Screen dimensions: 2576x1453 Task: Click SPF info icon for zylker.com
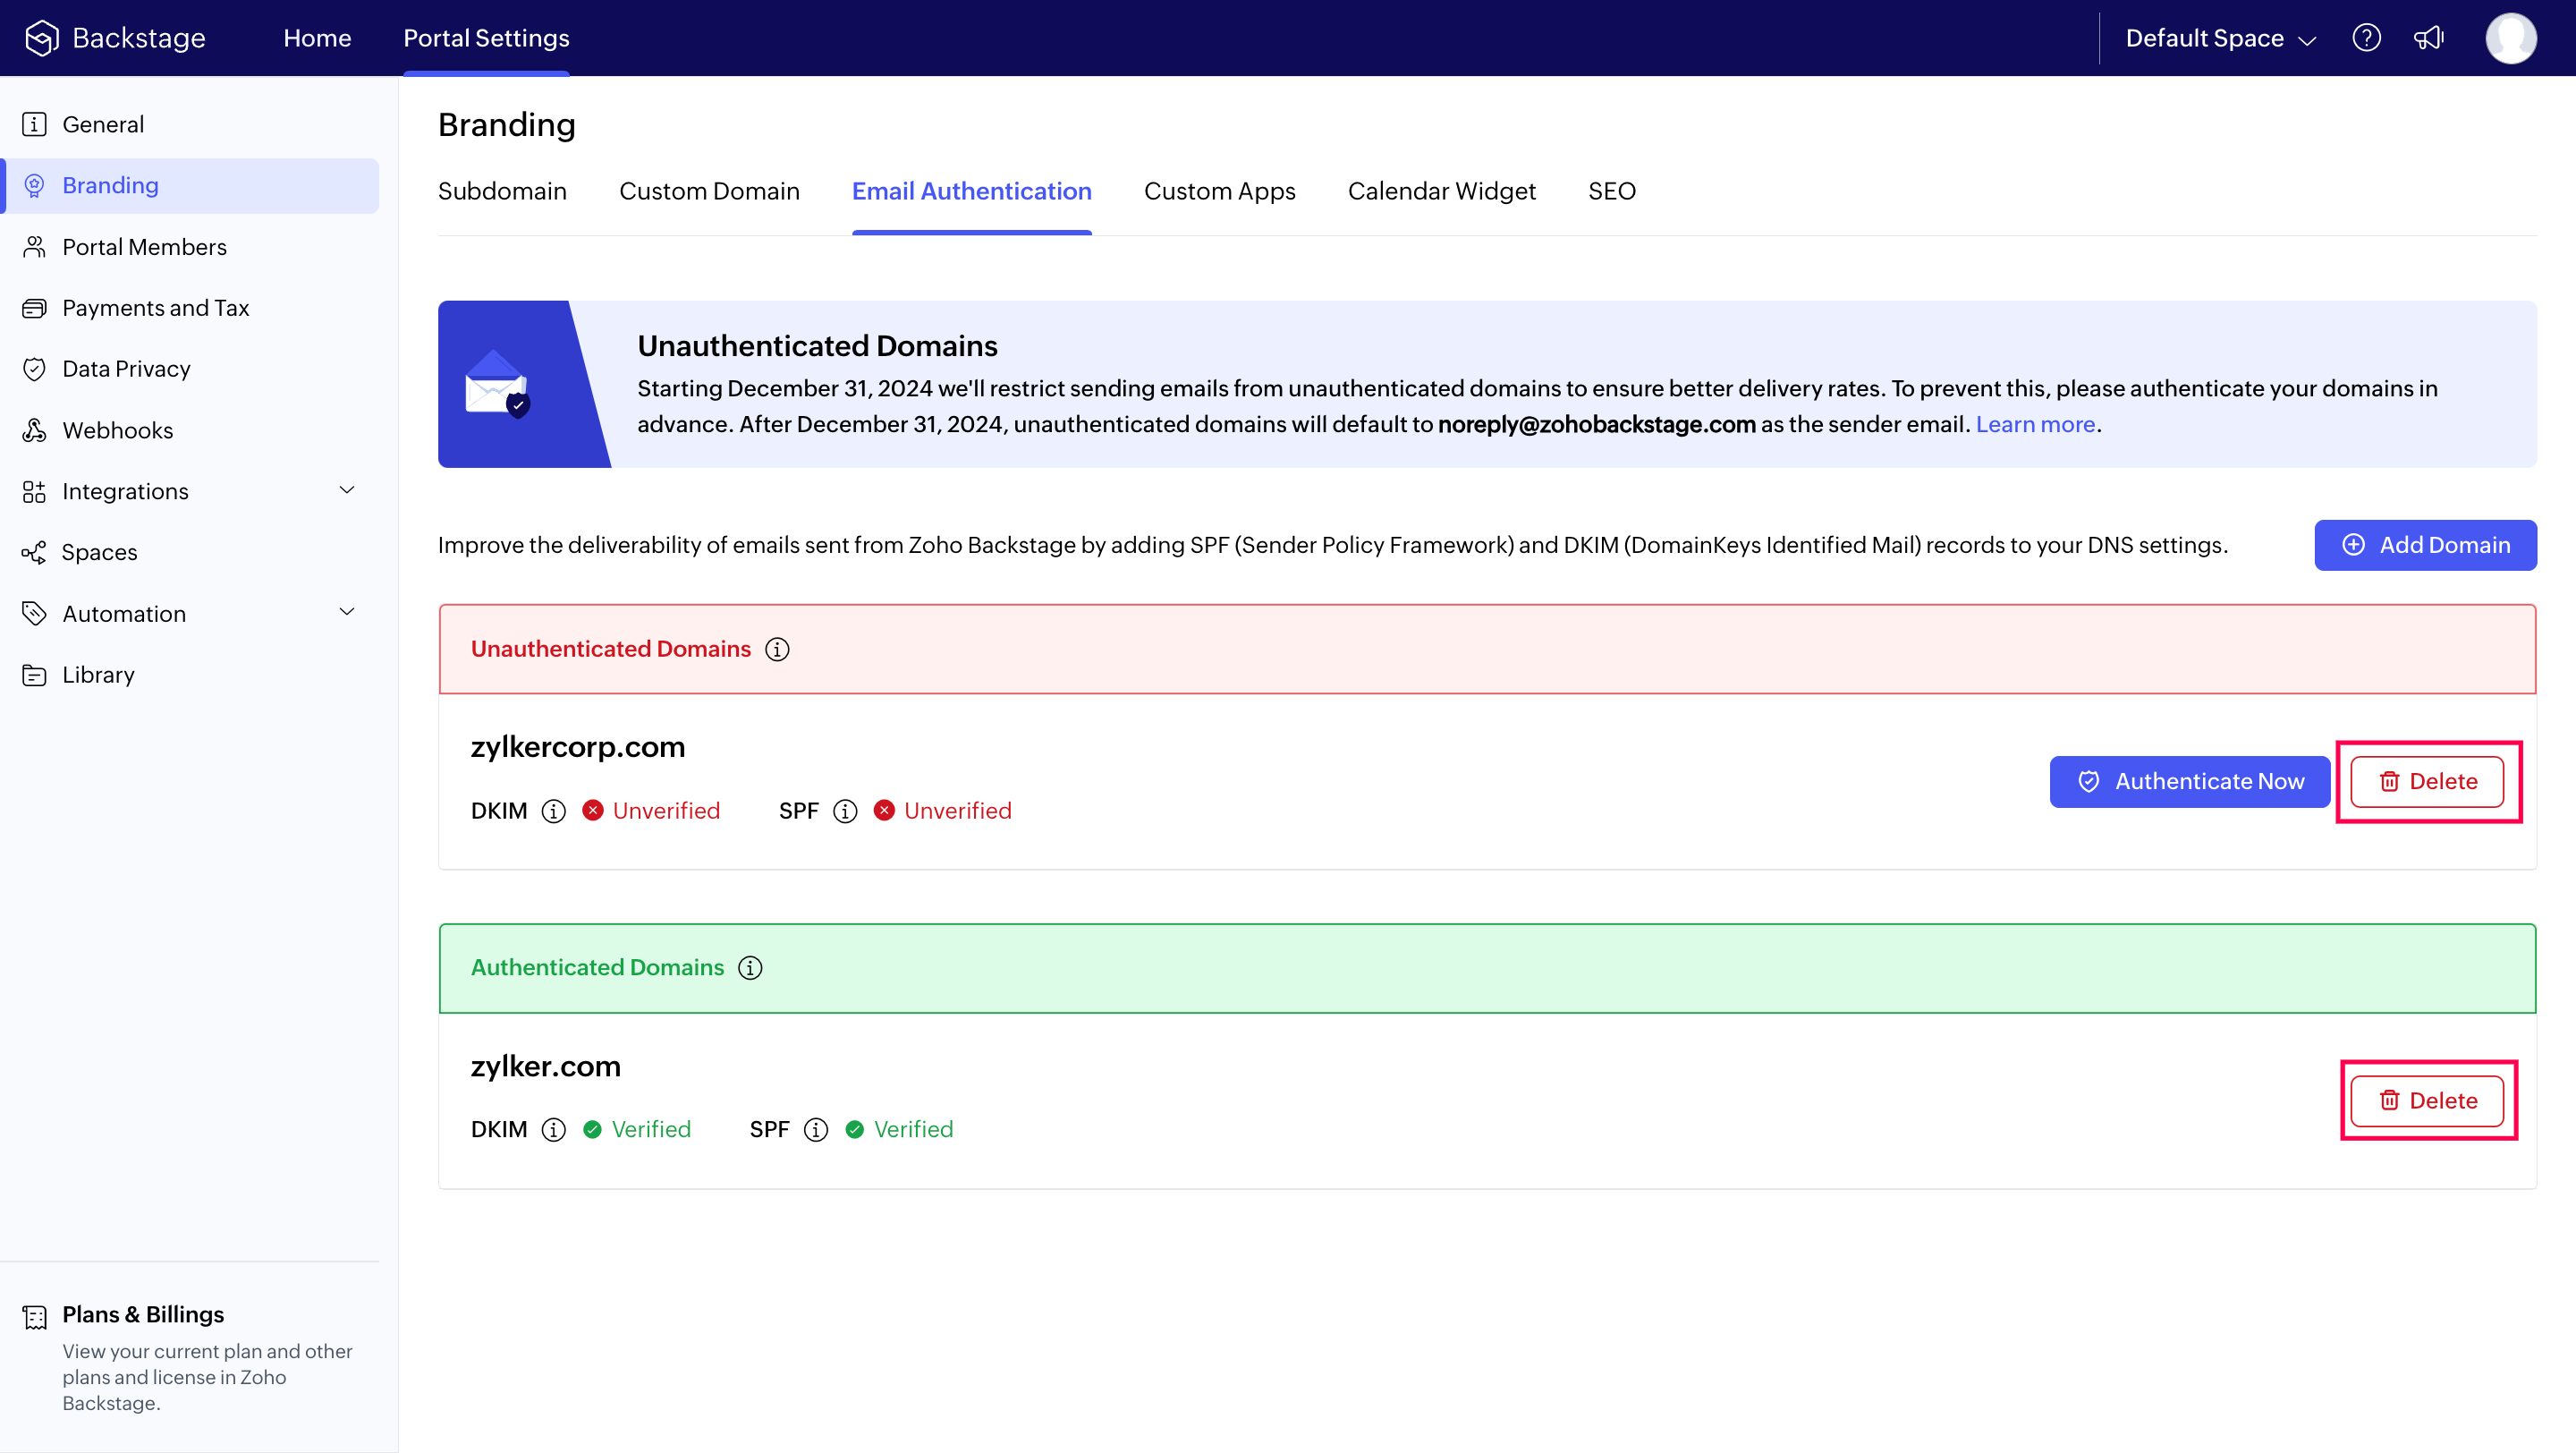816,1130
